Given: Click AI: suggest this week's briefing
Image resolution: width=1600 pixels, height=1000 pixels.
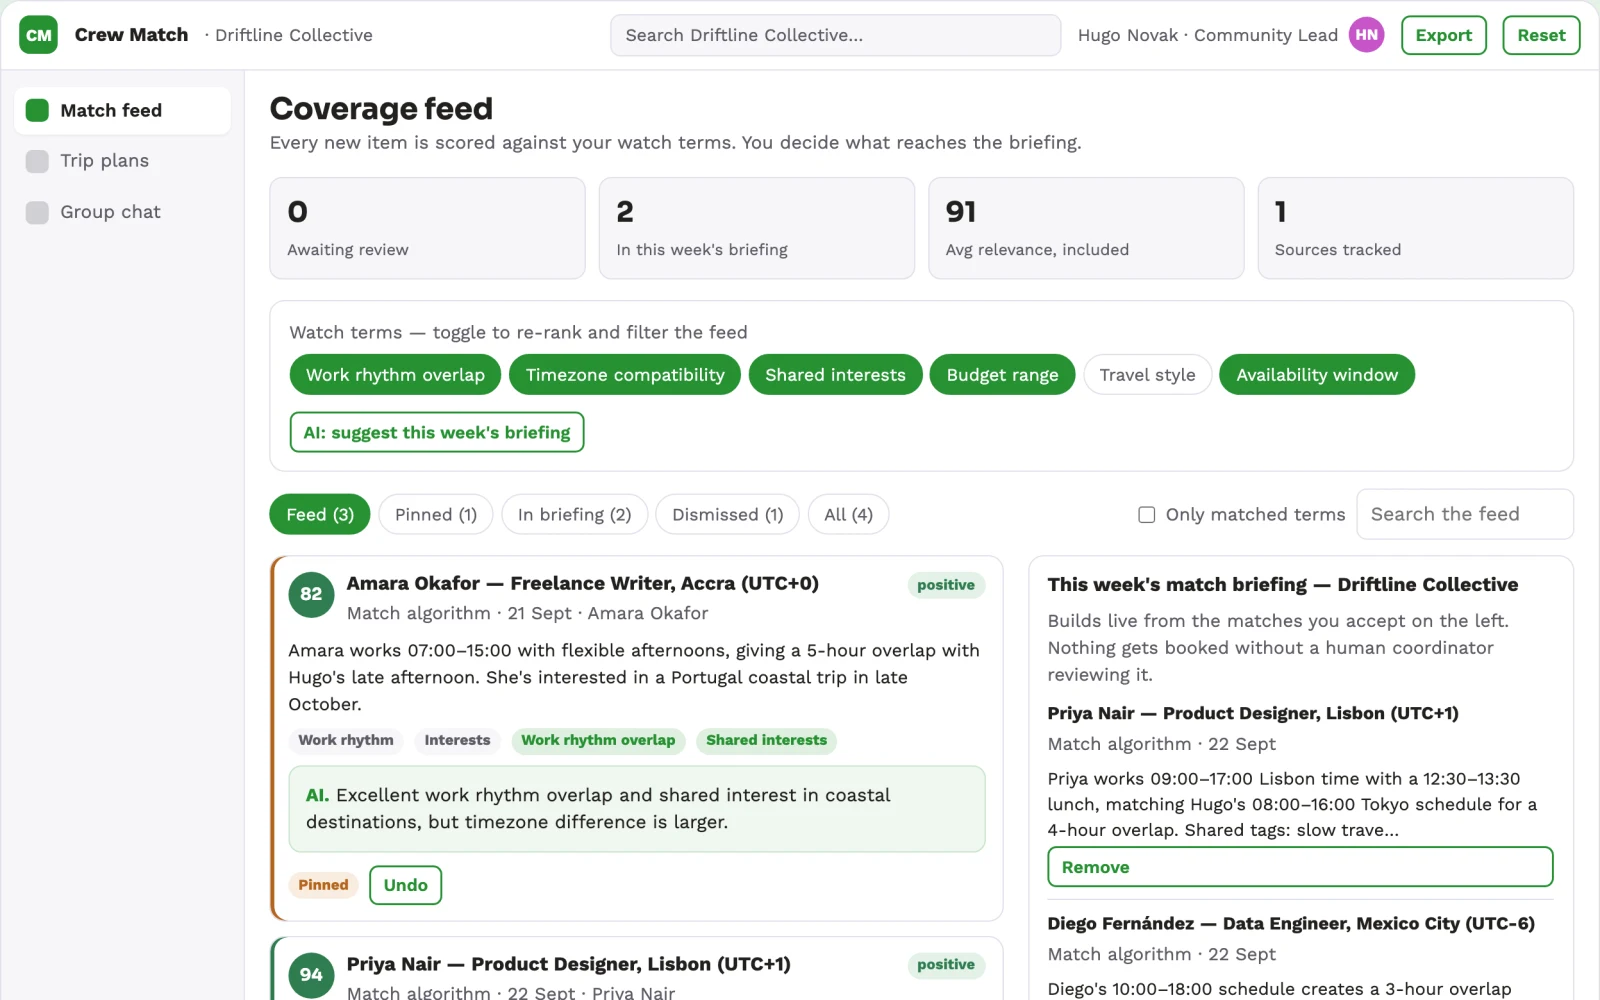Looking at the screenshot, I should (437, 432).
